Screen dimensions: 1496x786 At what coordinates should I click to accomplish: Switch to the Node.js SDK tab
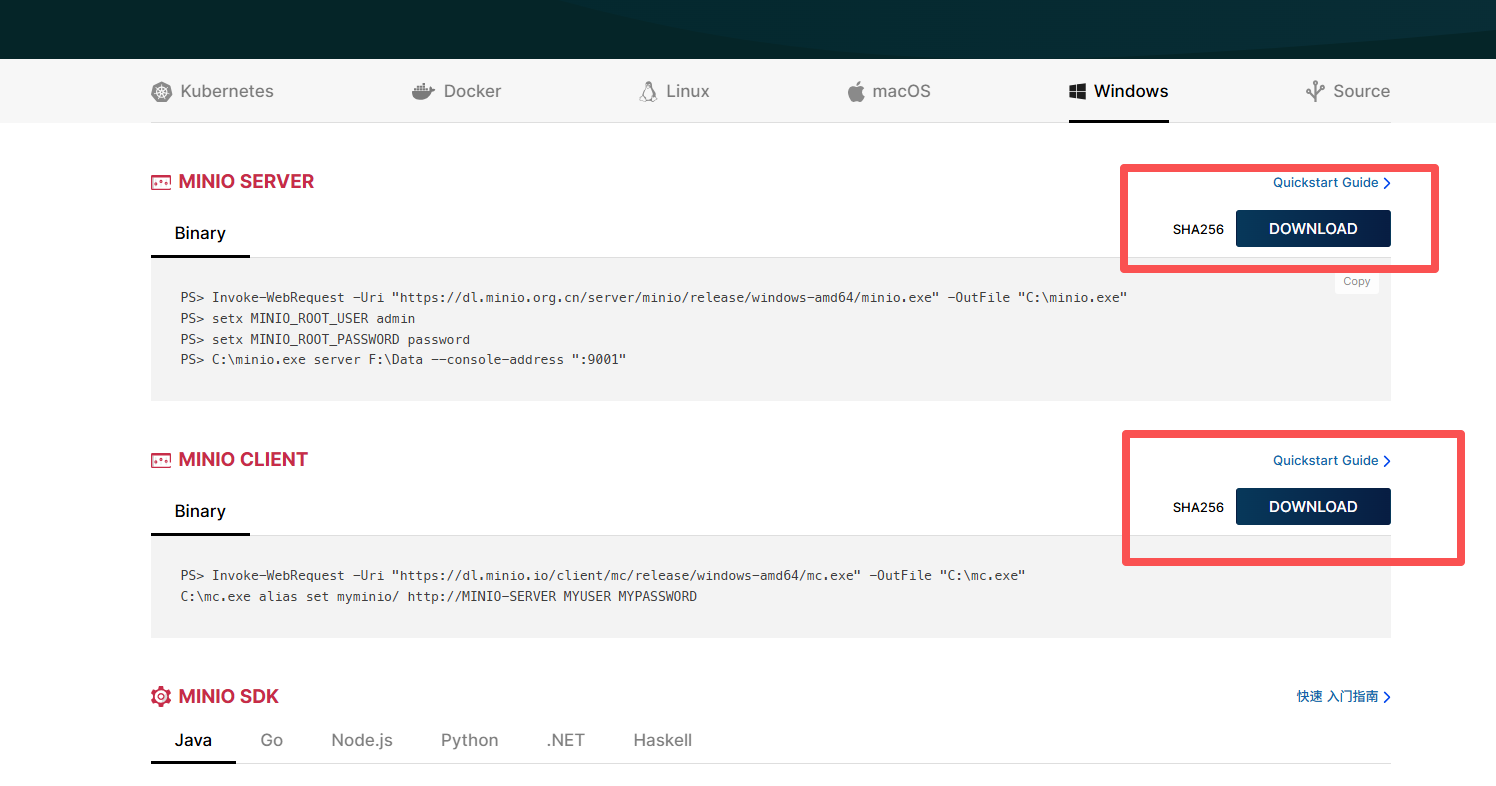(x=362, y=741)
